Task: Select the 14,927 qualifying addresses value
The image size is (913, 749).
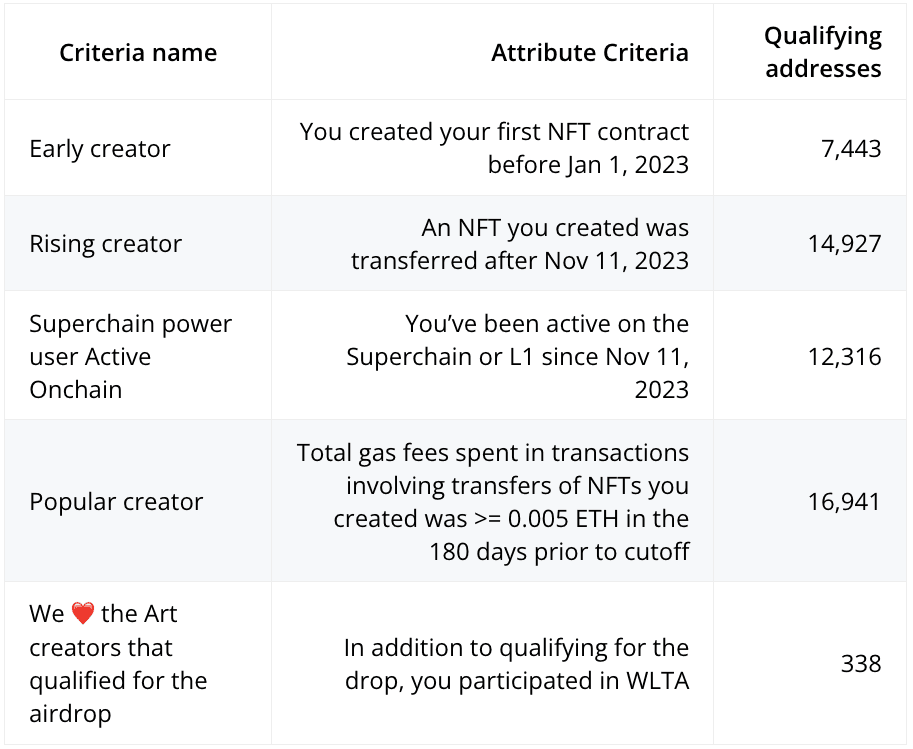Action: (845, 243)
